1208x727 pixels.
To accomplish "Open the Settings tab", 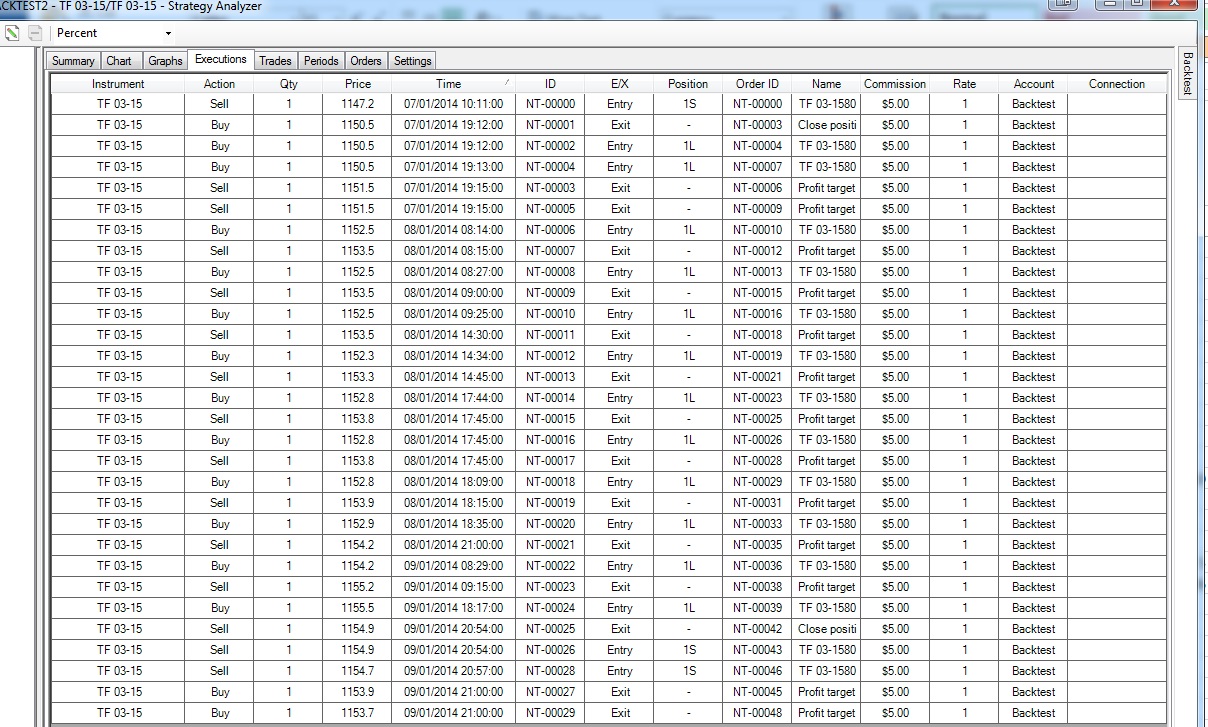I will pyautogui.click(x=412, y=61).
